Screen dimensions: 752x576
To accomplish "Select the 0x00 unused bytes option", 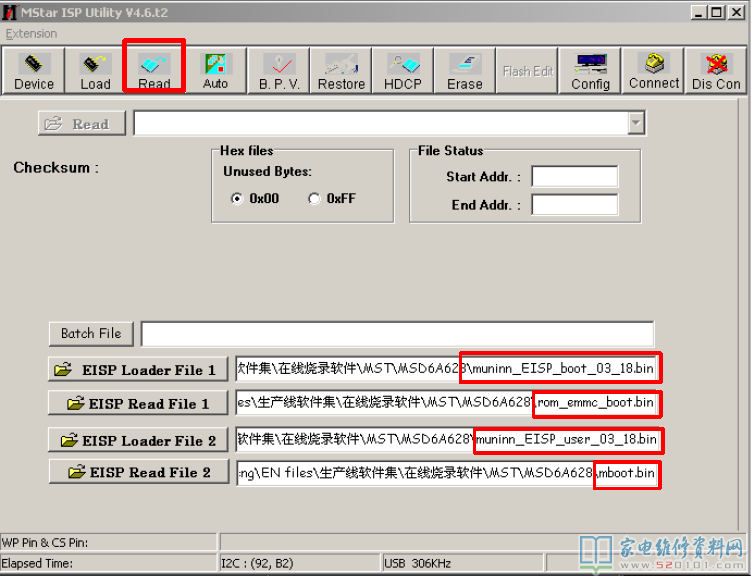I will [238, 199].
